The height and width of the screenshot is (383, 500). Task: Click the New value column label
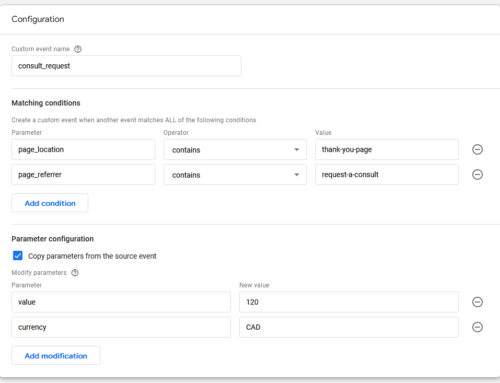pos(254,285)
